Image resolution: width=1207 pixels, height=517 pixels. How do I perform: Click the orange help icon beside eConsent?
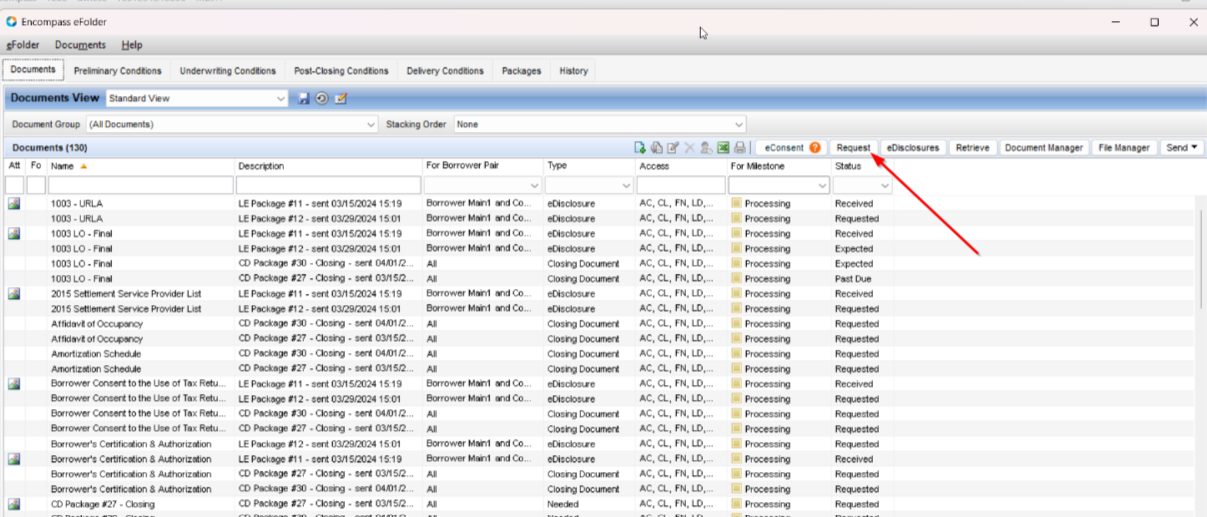pyautogui.click(x=815, y=148)
